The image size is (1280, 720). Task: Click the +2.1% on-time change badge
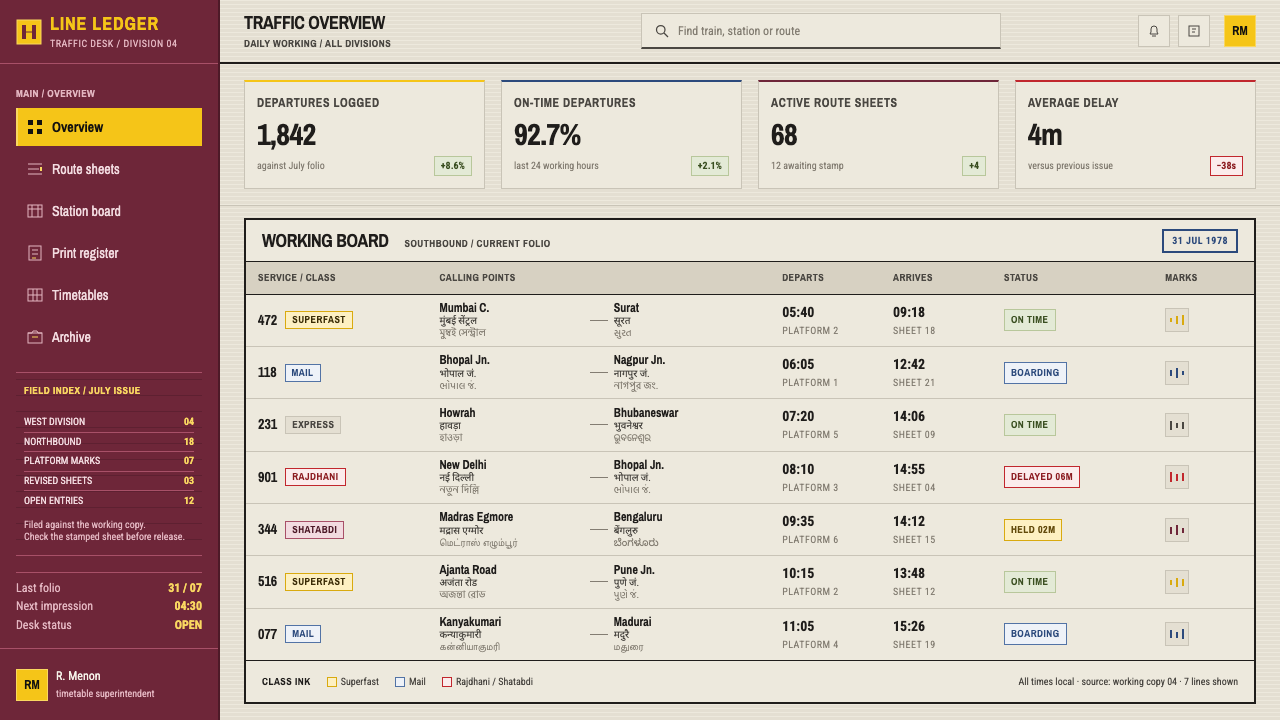710,166
